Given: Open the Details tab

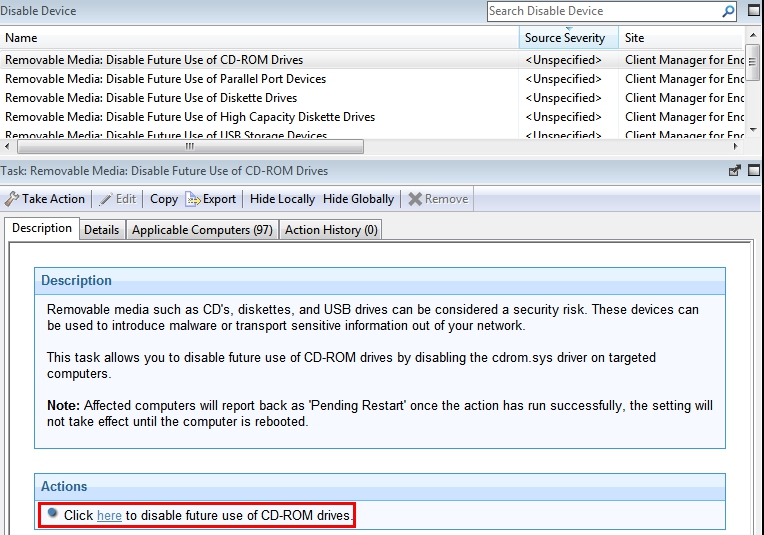Looking at the screenshot, I should point(101,229).
